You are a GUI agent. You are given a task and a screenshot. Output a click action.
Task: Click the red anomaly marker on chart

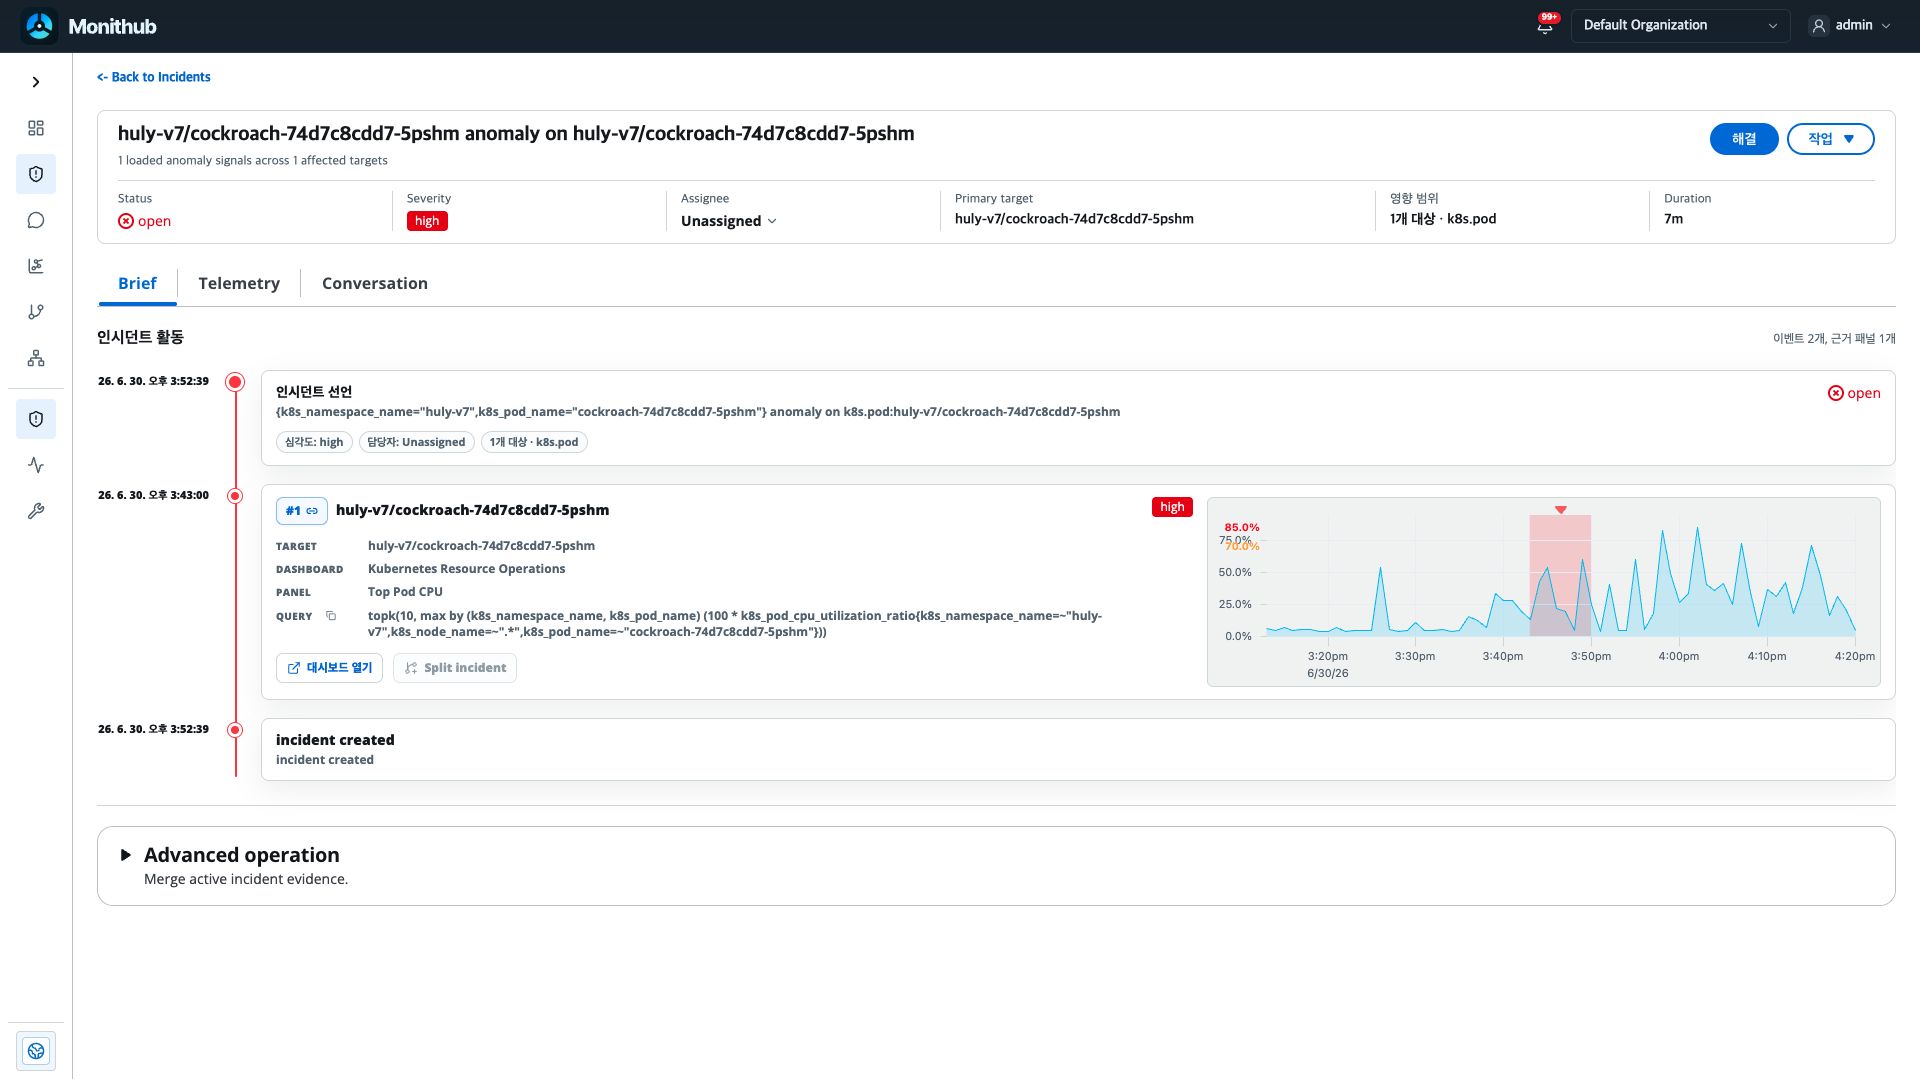tap(1561, 510)
